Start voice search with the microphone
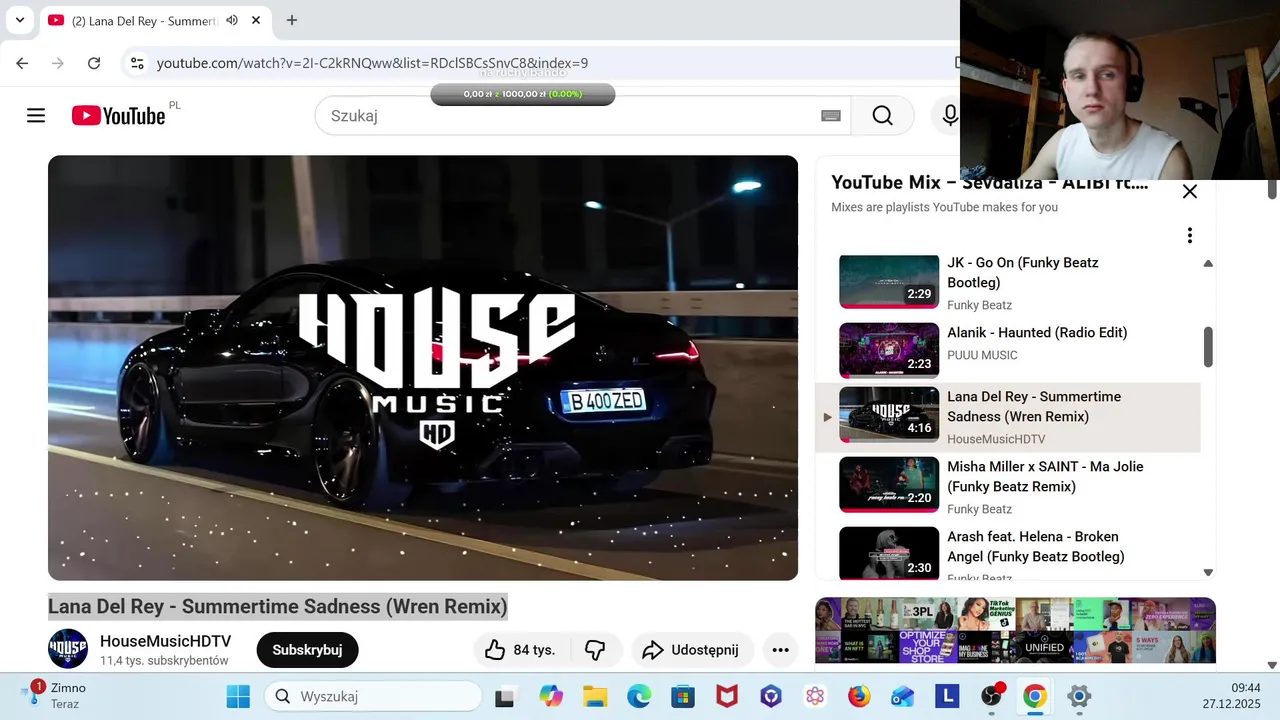The width and height of the screenshot is (1280, 720). (950, 116)
